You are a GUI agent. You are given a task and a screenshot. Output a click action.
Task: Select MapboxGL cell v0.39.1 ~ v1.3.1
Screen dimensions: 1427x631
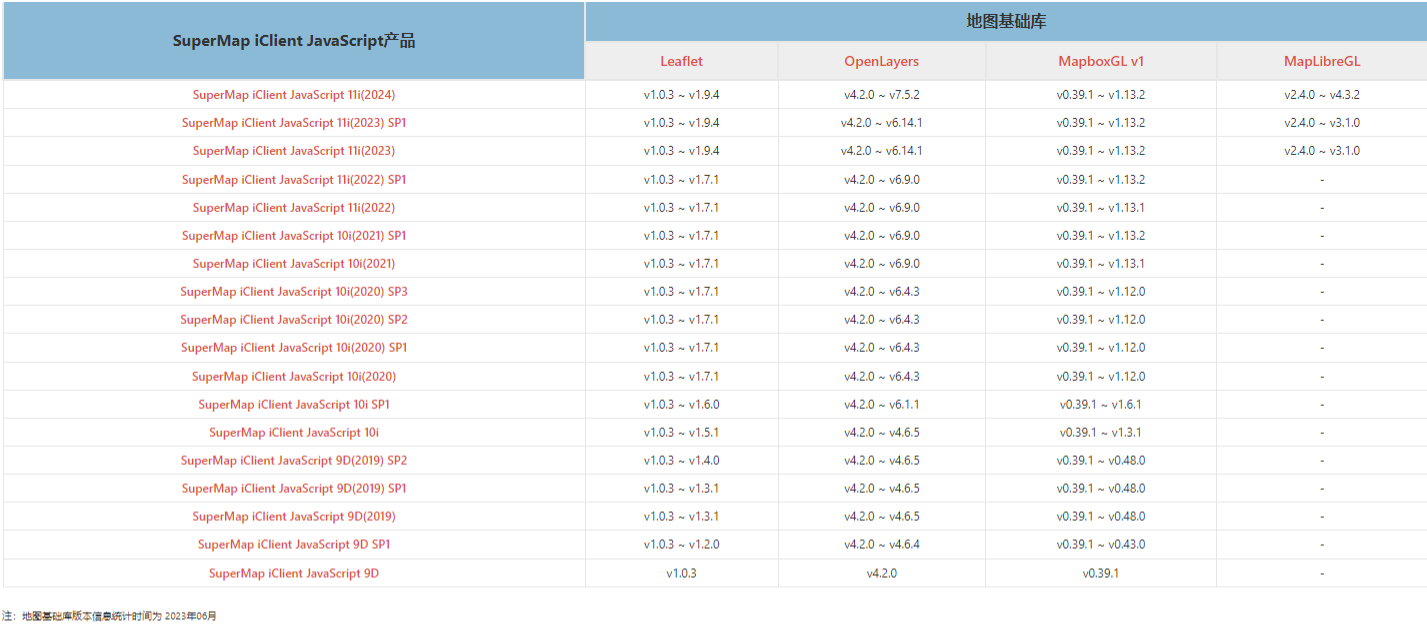pos(1101,433)
